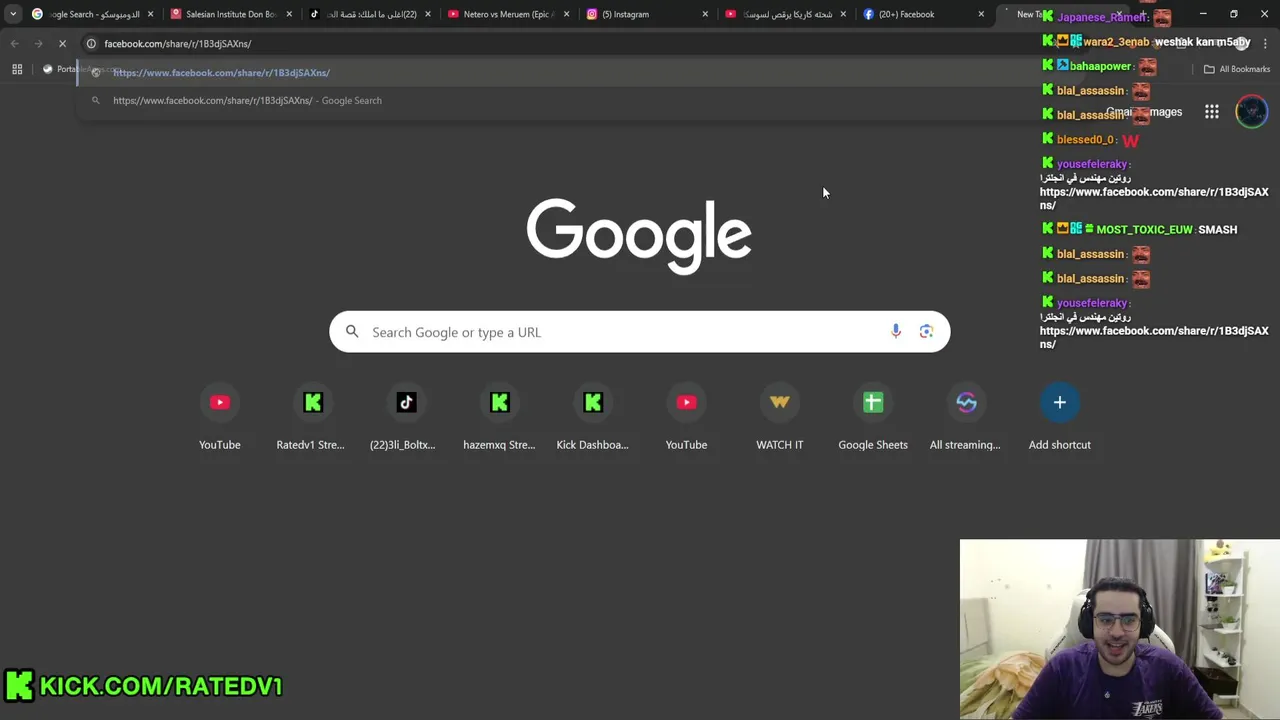Open the Kick Dashboard shortcut
This screenshot has height=720, width=1280.
click(x=593, y=418)
